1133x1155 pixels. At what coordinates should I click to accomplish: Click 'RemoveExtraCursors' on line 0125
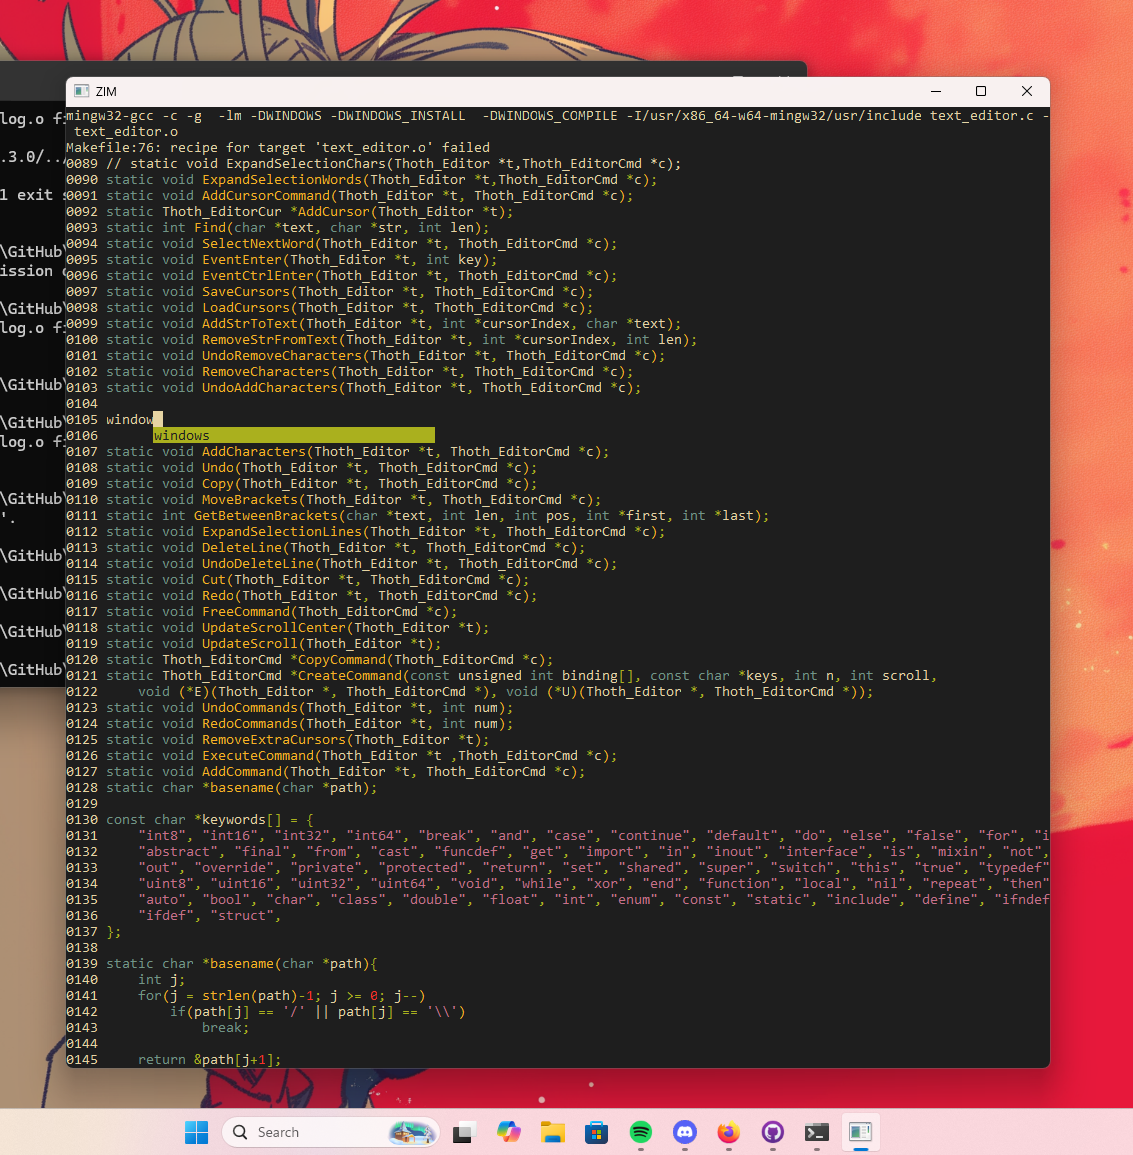point(274,740)
